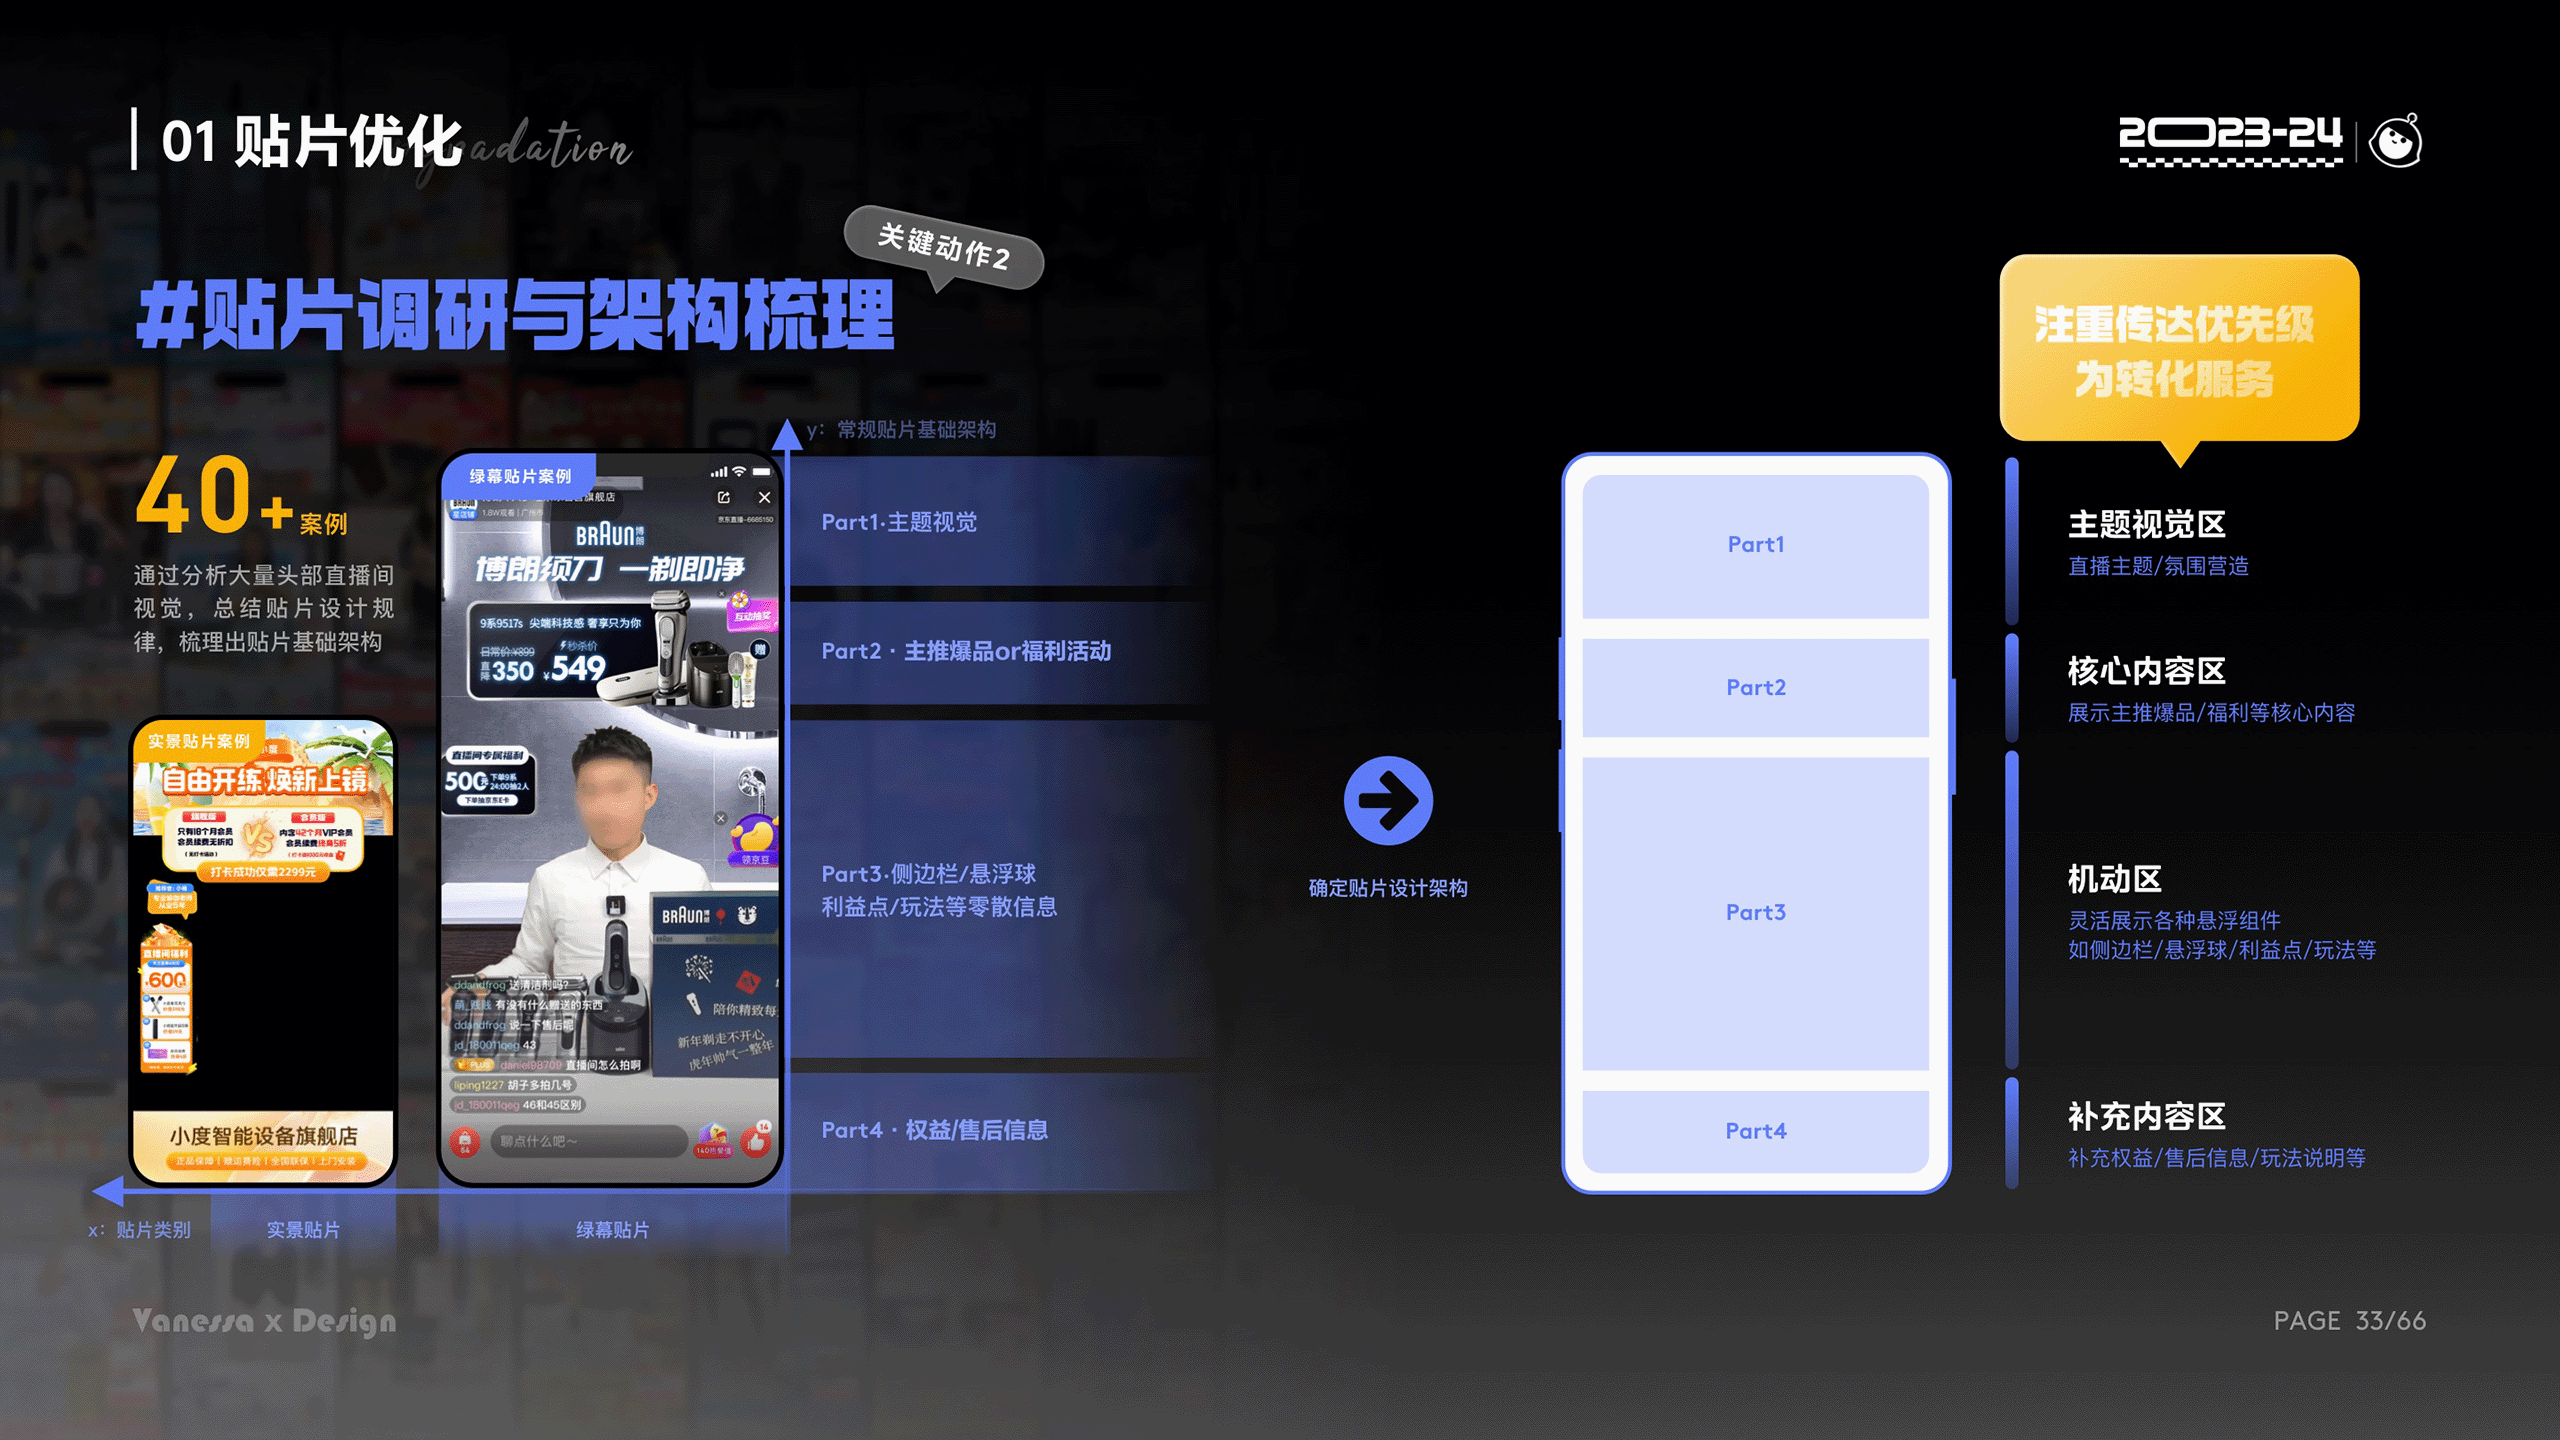The image size is (2560, 1440).
Task: Click the mascot logo beside 2023-24
Action: [2397, 141]
